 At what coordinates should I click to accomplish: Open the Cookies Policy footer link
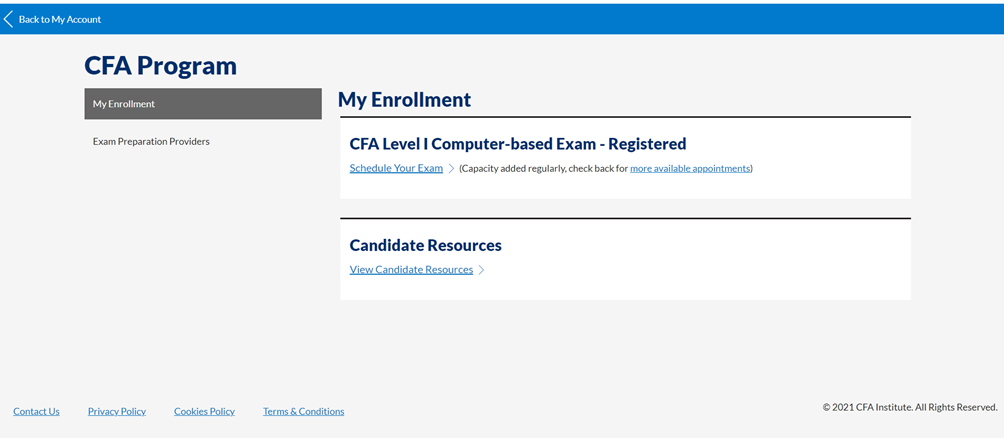point(204,411)
